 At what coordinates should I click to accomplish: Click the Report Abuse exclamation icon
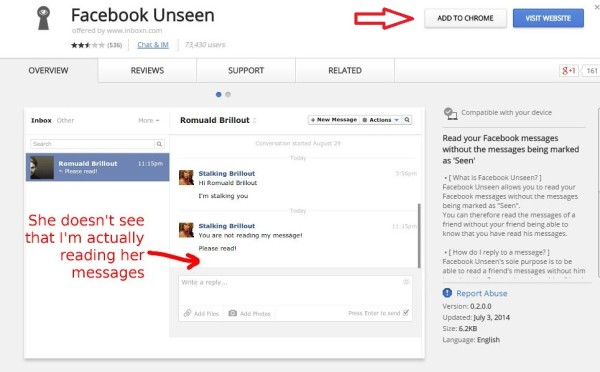447,293
